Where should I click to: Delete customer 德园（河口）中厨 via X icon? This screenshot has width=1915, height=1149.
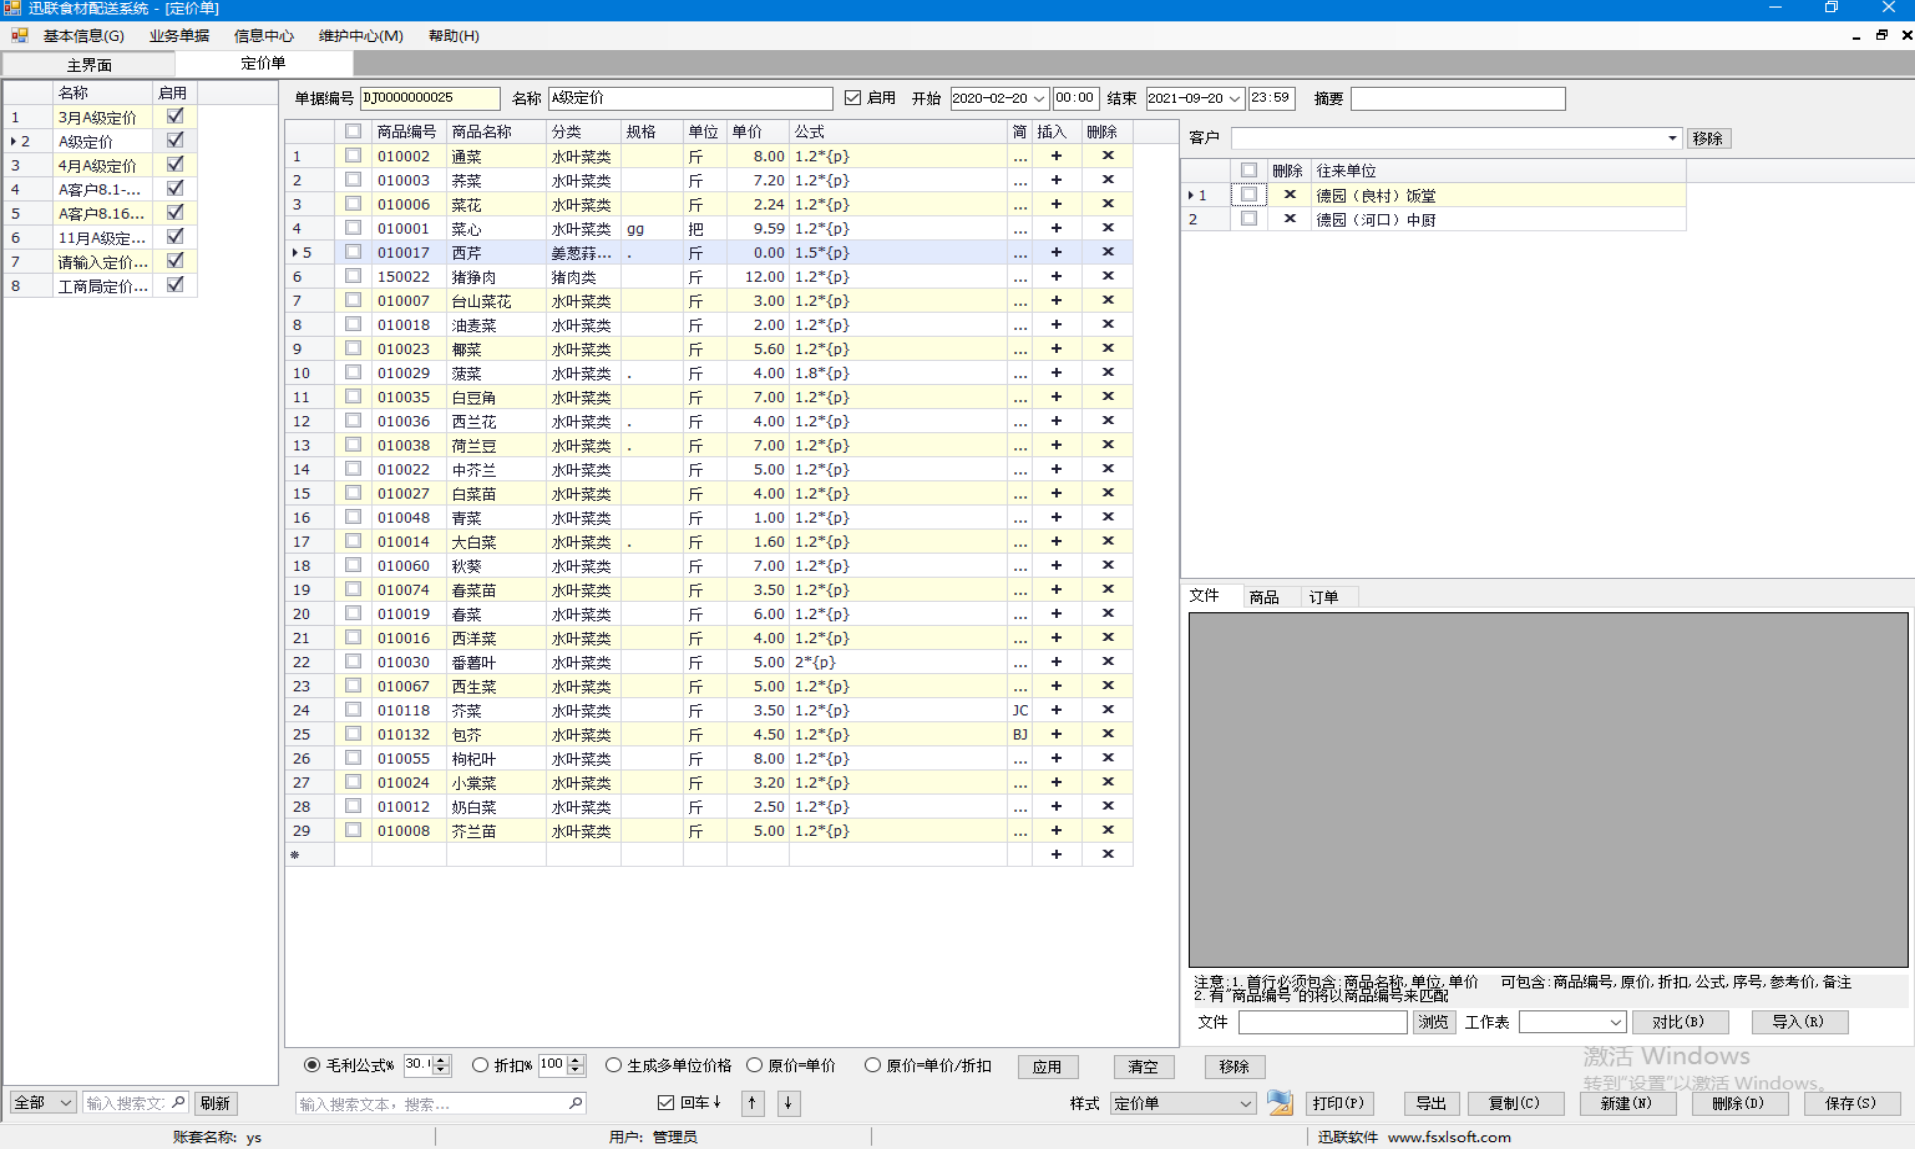click(1289, 219)
